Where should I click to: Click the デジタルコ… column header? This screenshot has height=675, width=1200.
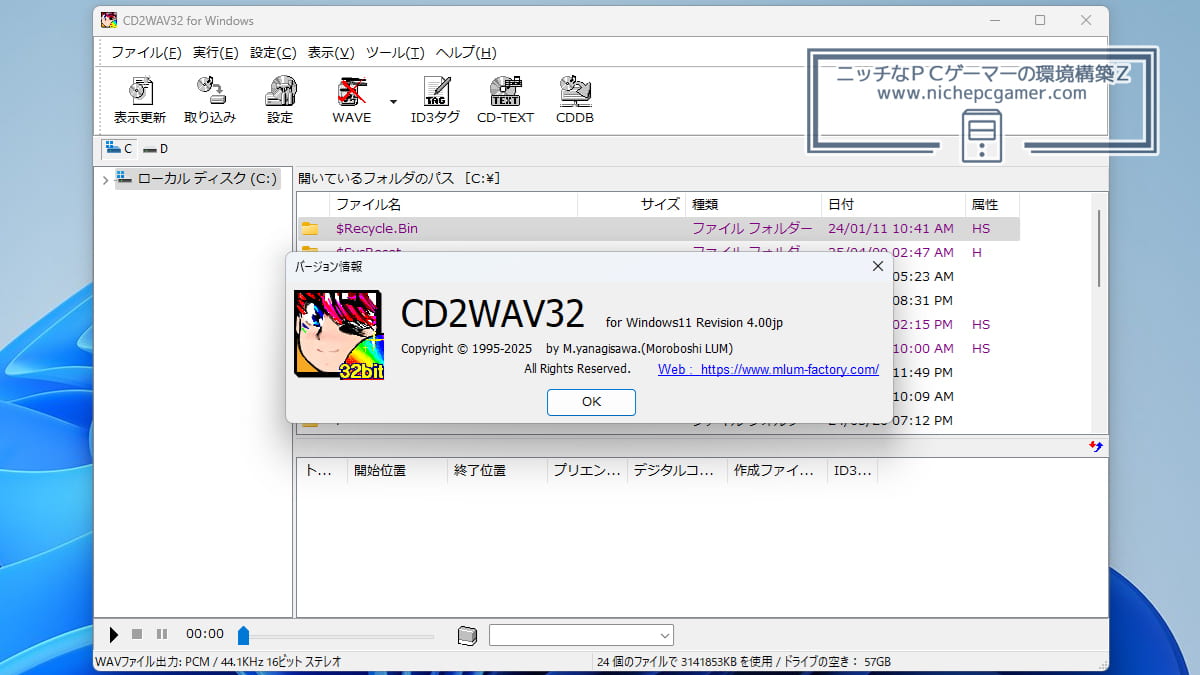[677, 471]
